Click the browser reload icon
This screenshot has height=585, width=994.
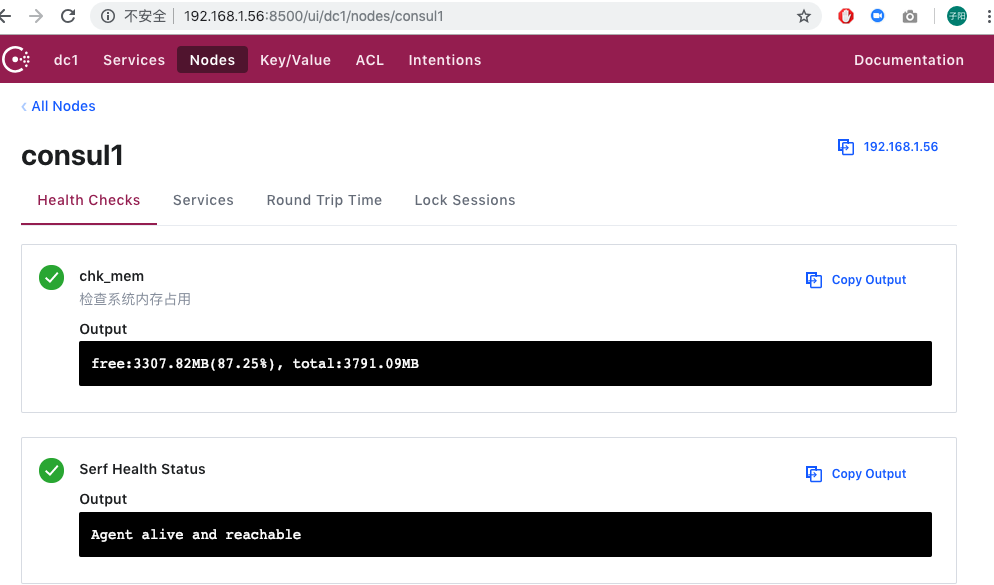click(68, 16)
